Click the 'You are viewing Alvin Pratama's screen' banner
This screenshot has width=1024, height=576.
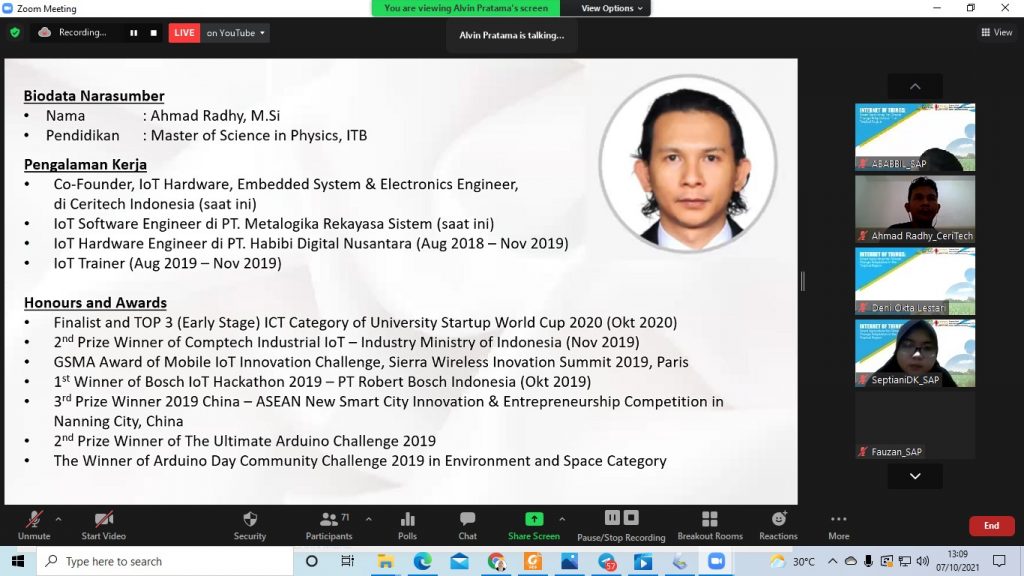[x=466, y=8]
